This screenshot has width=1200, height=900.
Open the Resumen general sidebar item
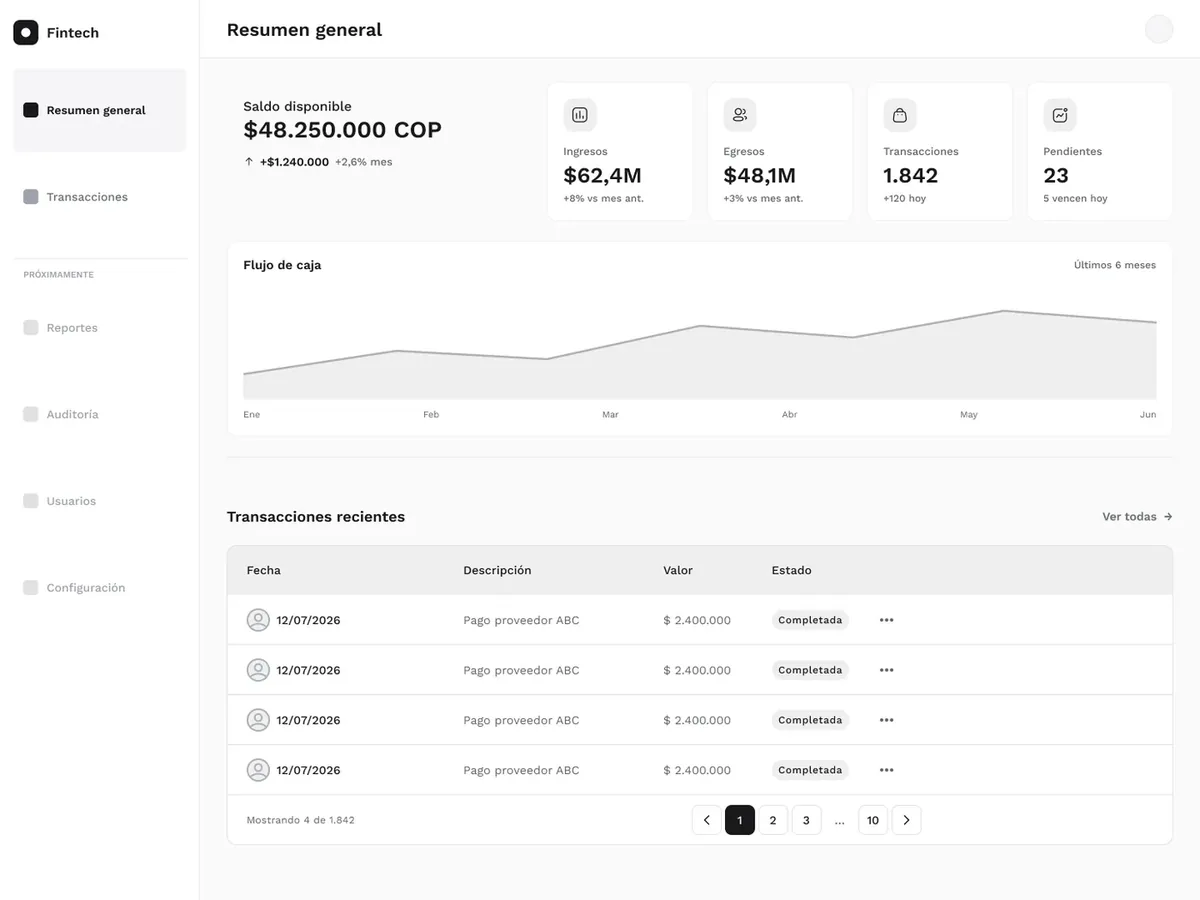pos(100,110)
